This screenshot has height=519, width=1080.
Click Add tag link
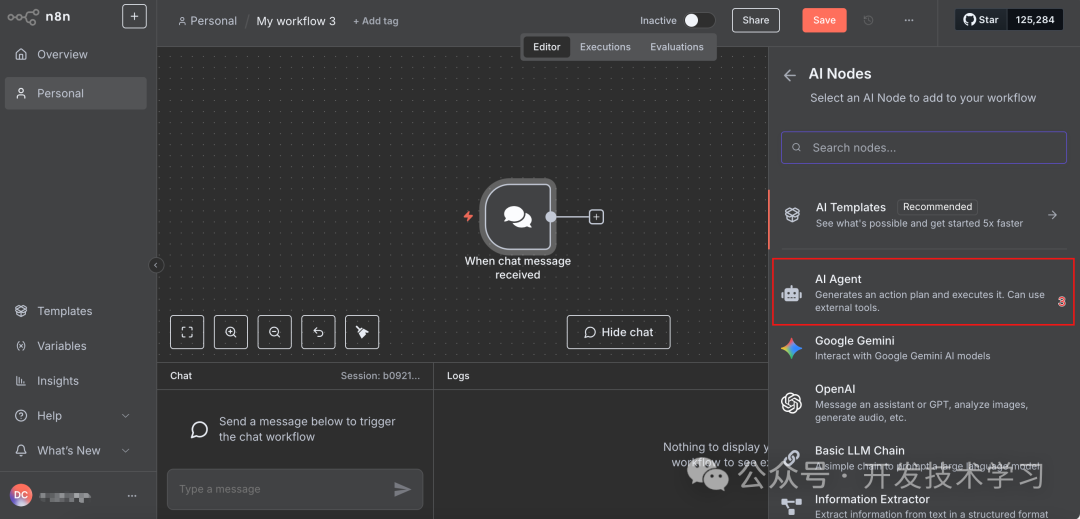tap(376, 21)
